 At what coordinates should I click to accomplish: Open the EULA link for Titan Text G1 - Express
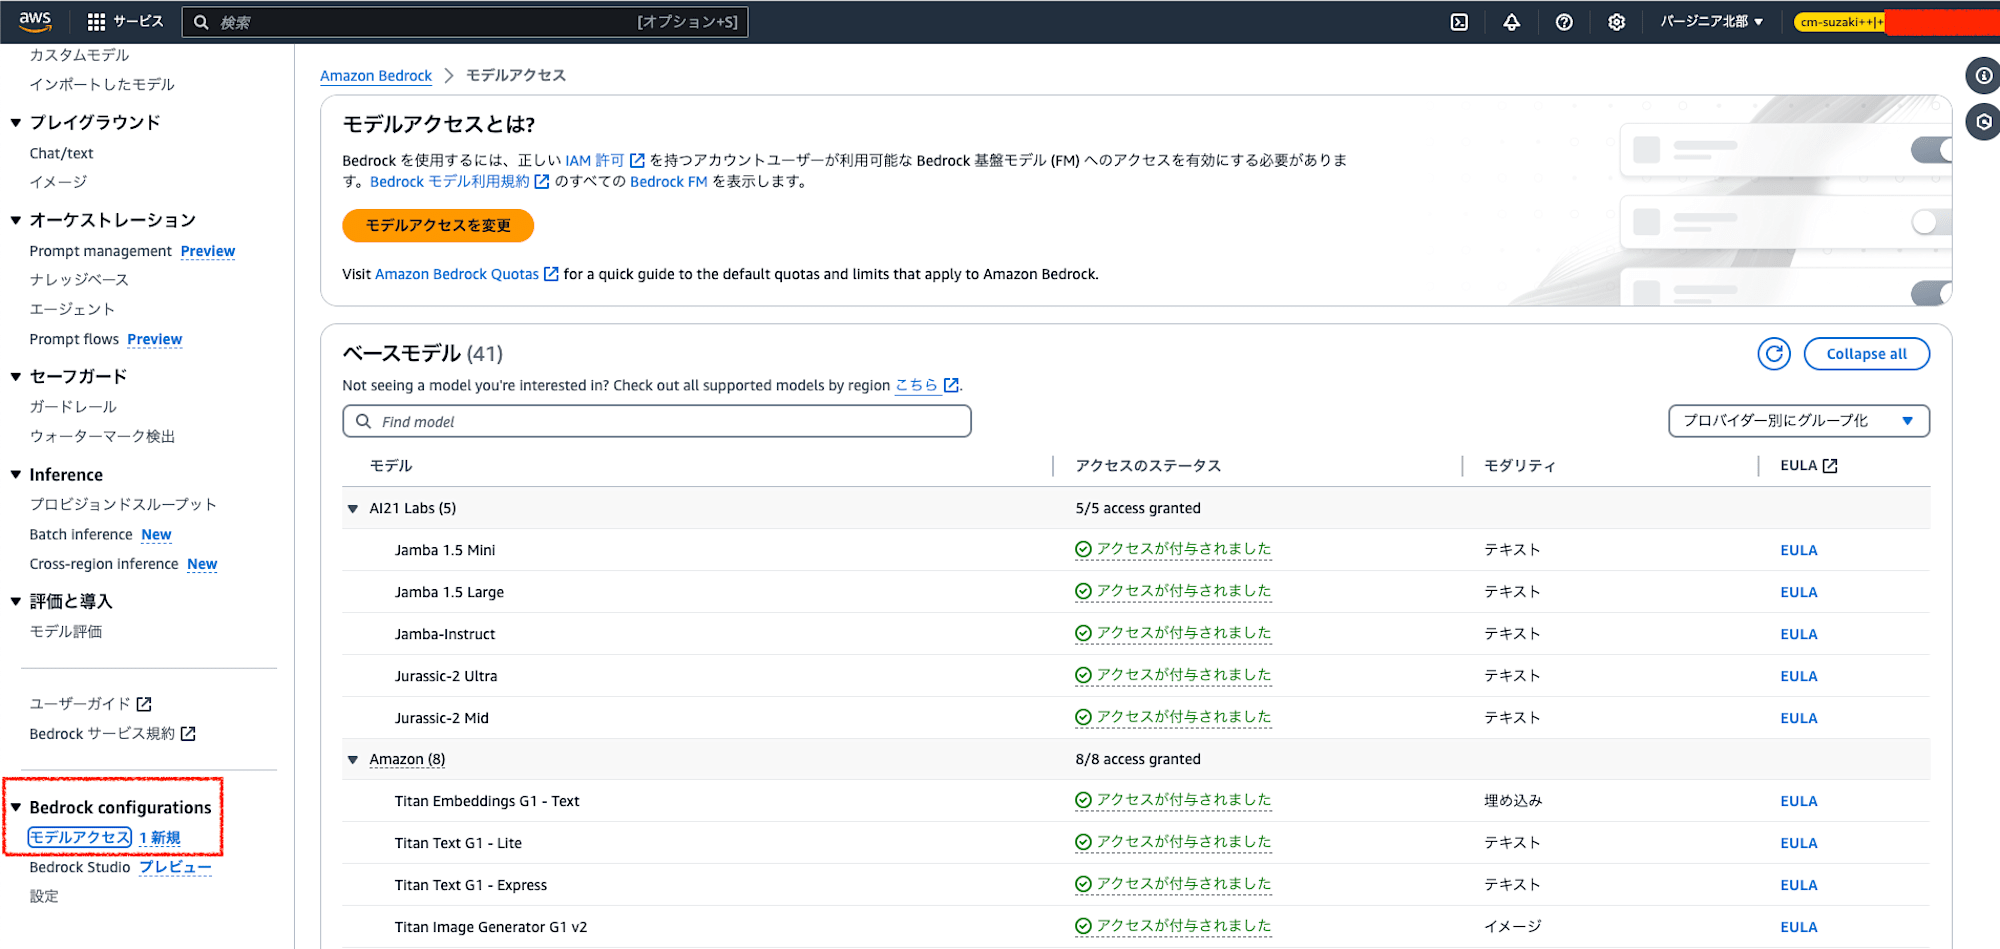1799,885
